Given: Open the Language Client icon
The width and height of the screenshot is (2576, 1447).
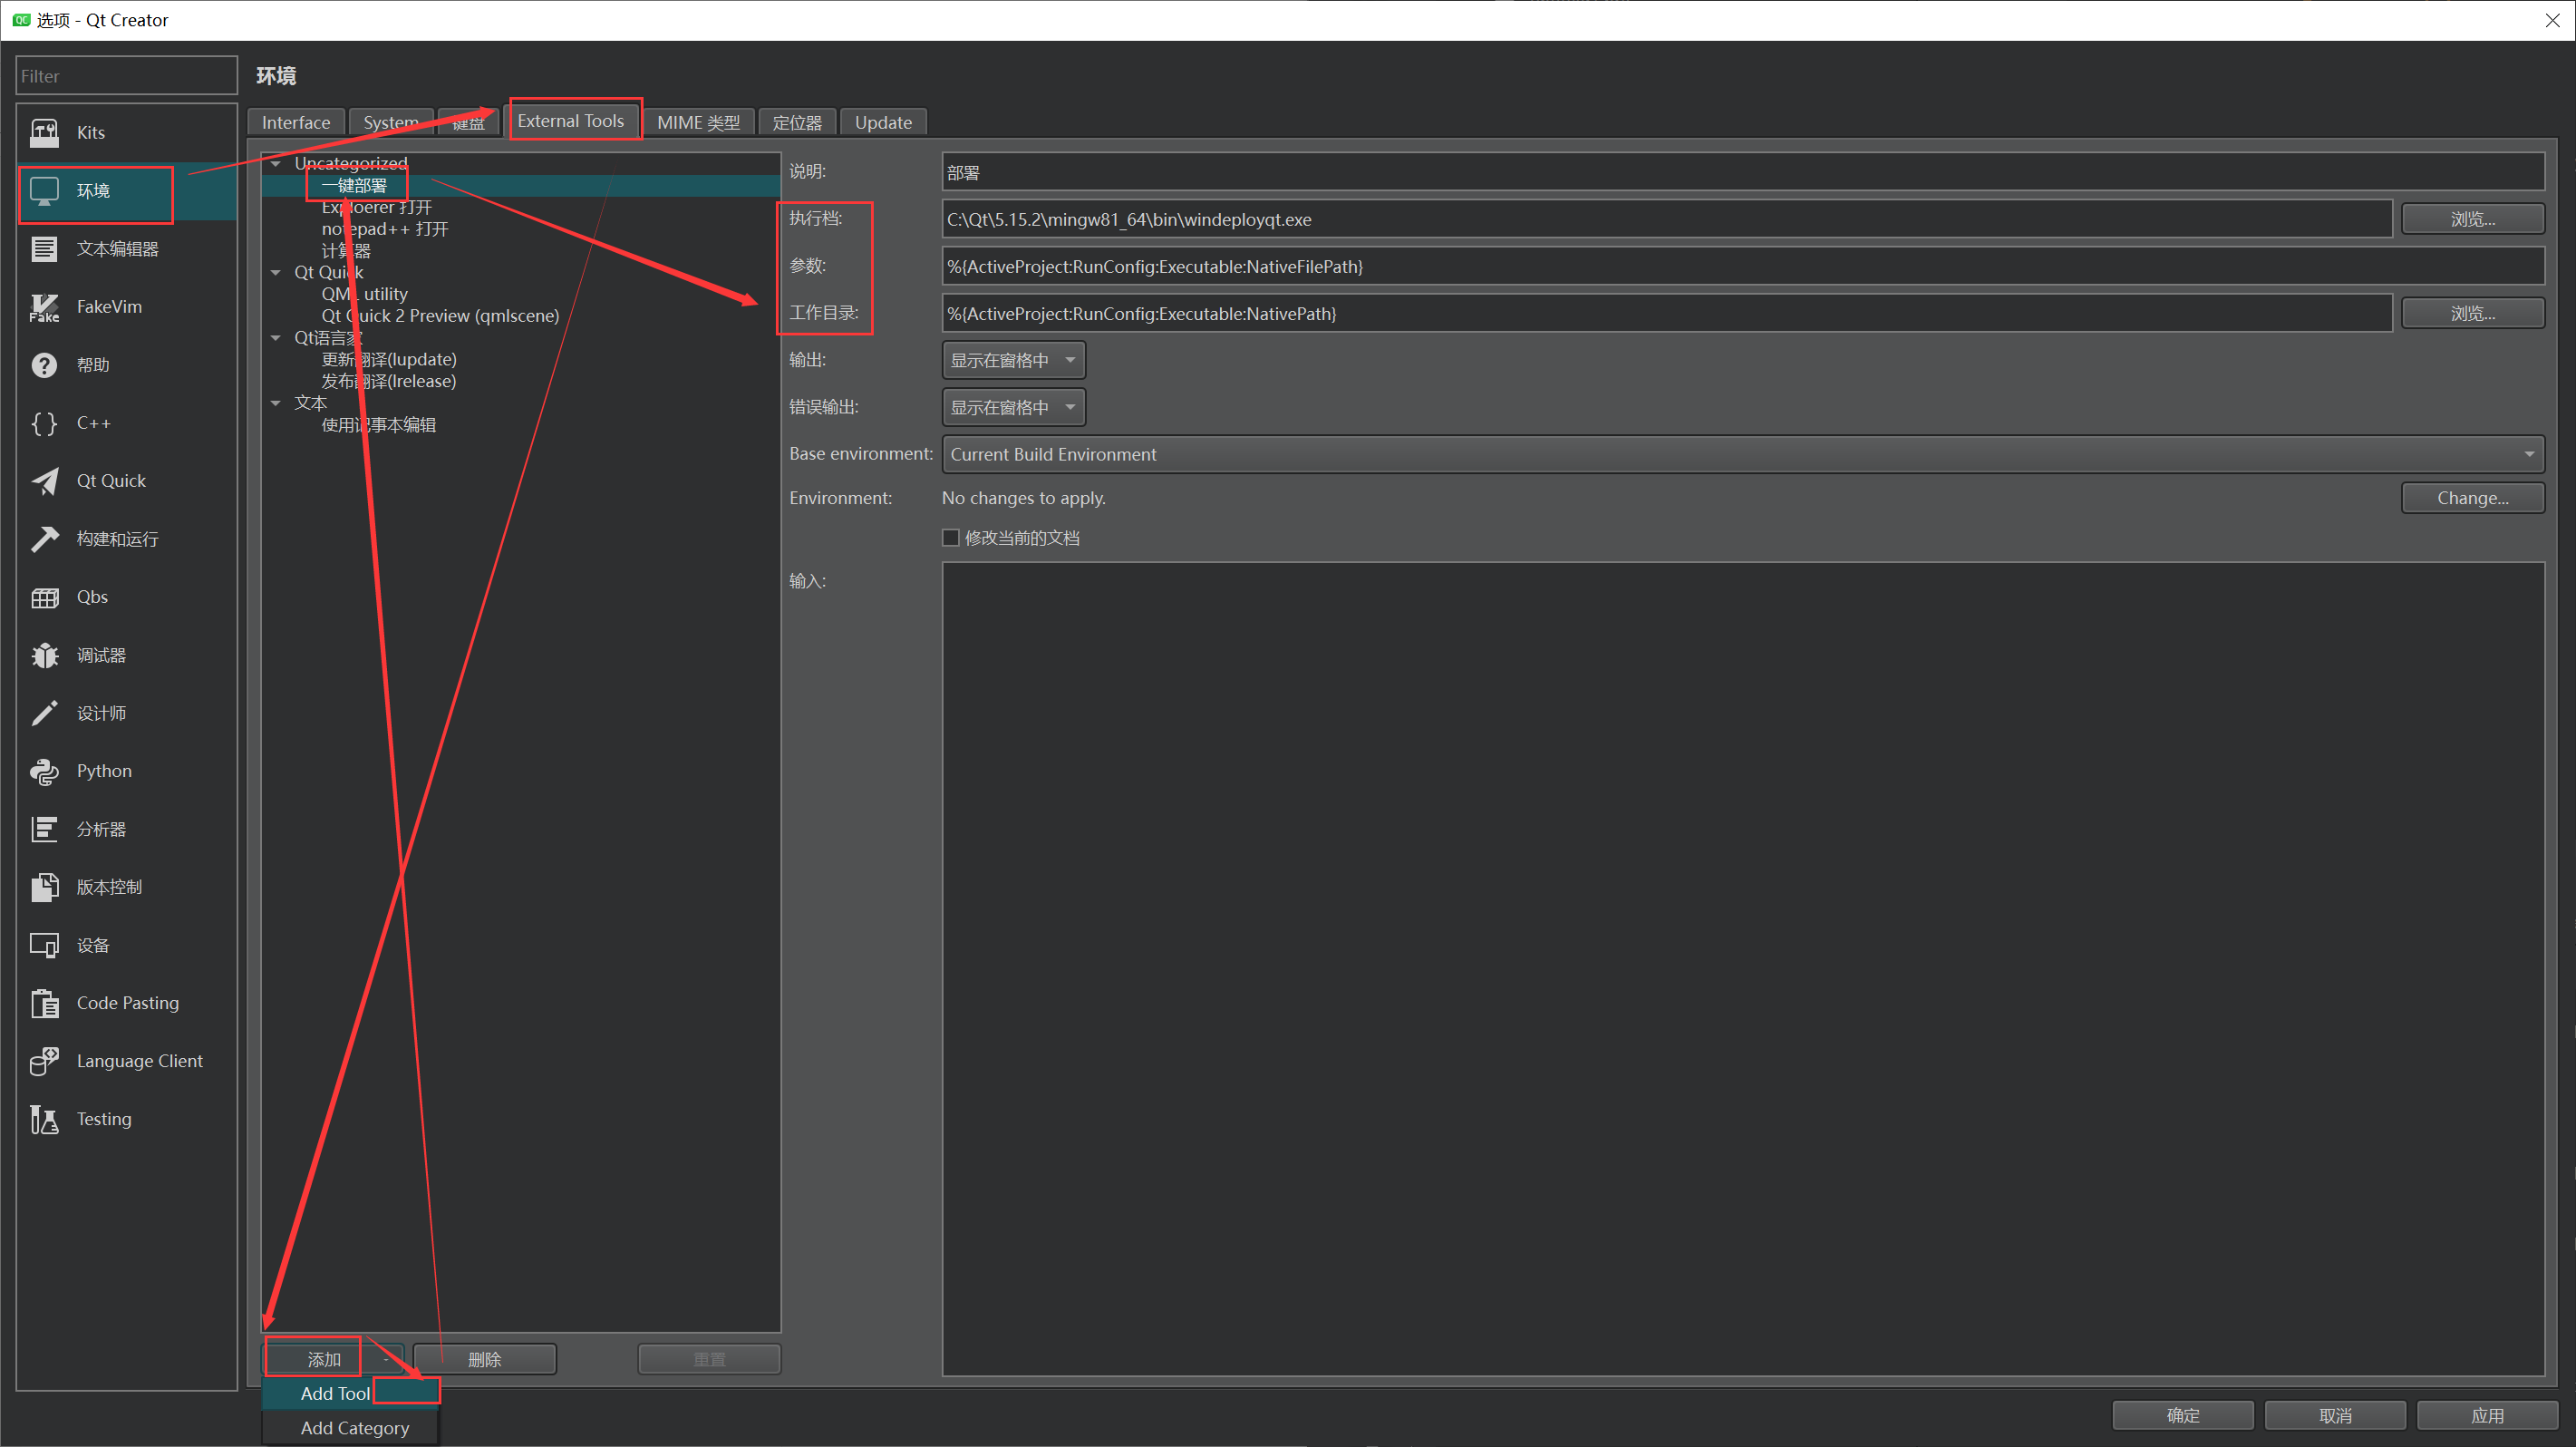Looking at the screenshot, I should click(44, 1061).
